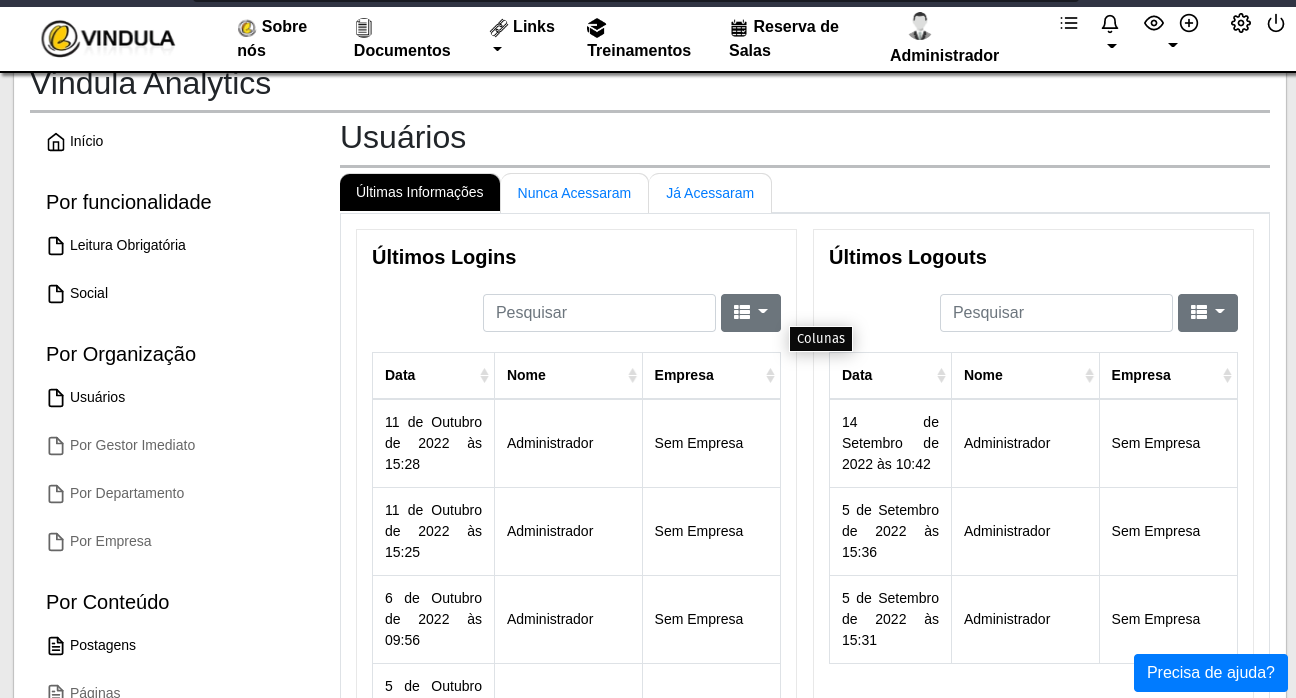Open the notifications bell icon
Image resolution: width=1296 pixels, height=698 pixels.
point(1110,24)
